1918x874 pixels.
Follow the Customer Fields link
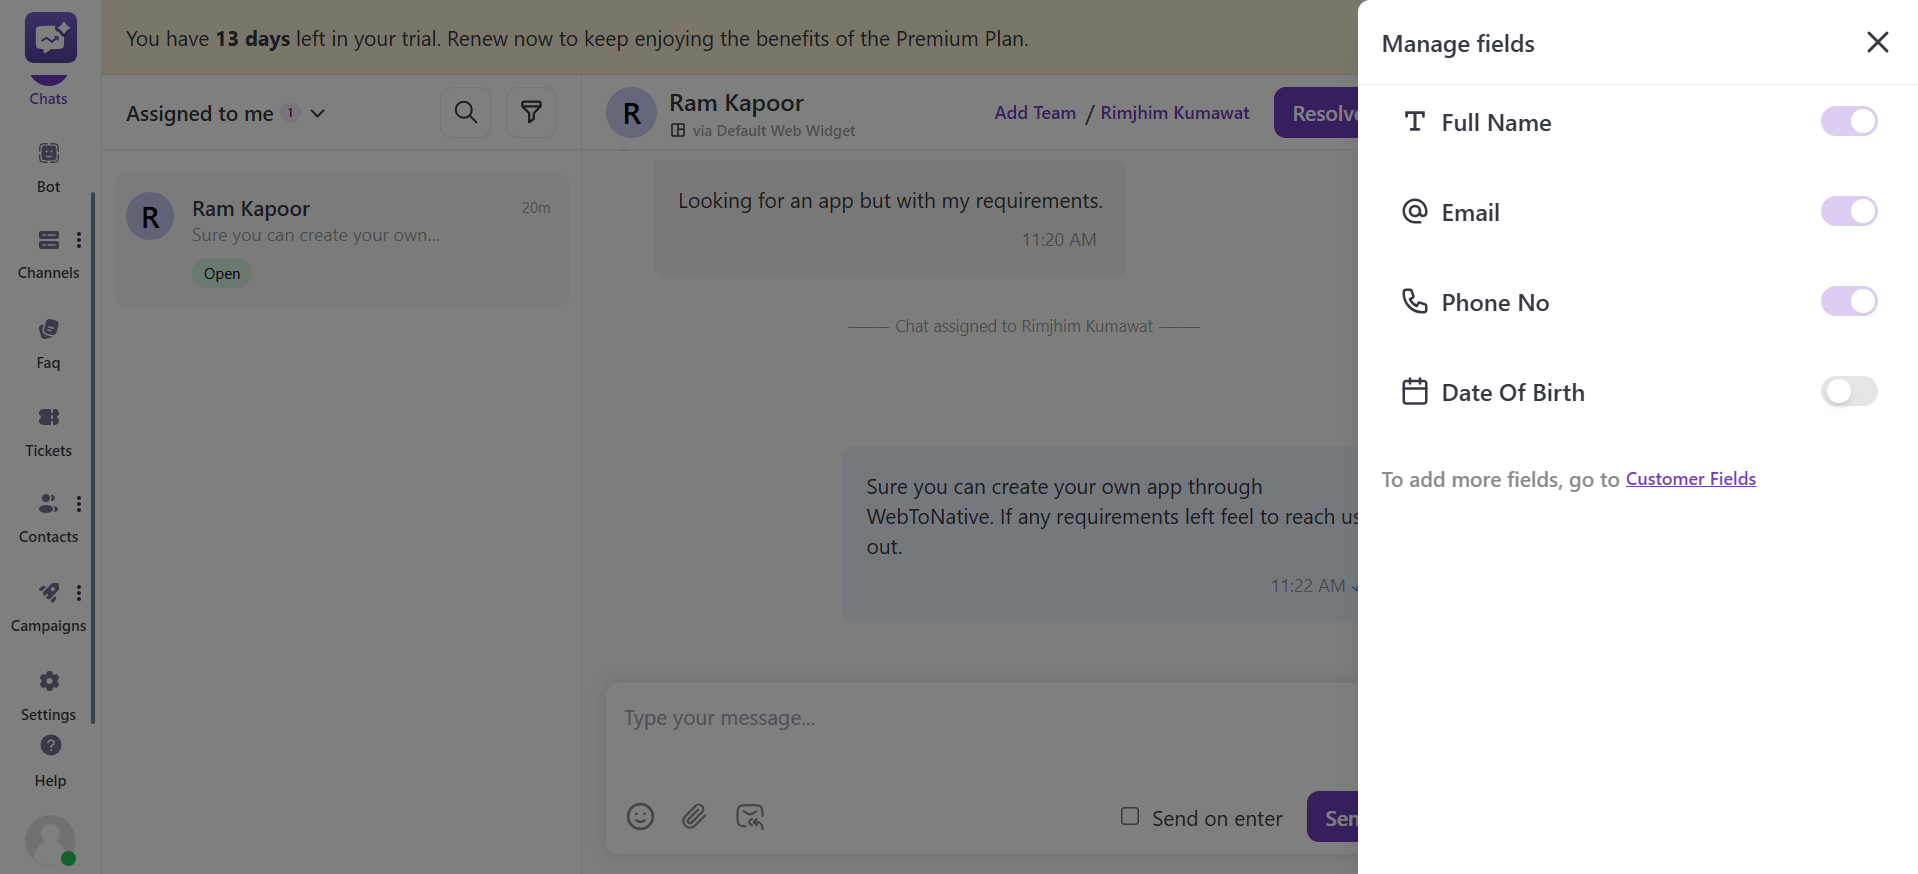[1690, 479]
